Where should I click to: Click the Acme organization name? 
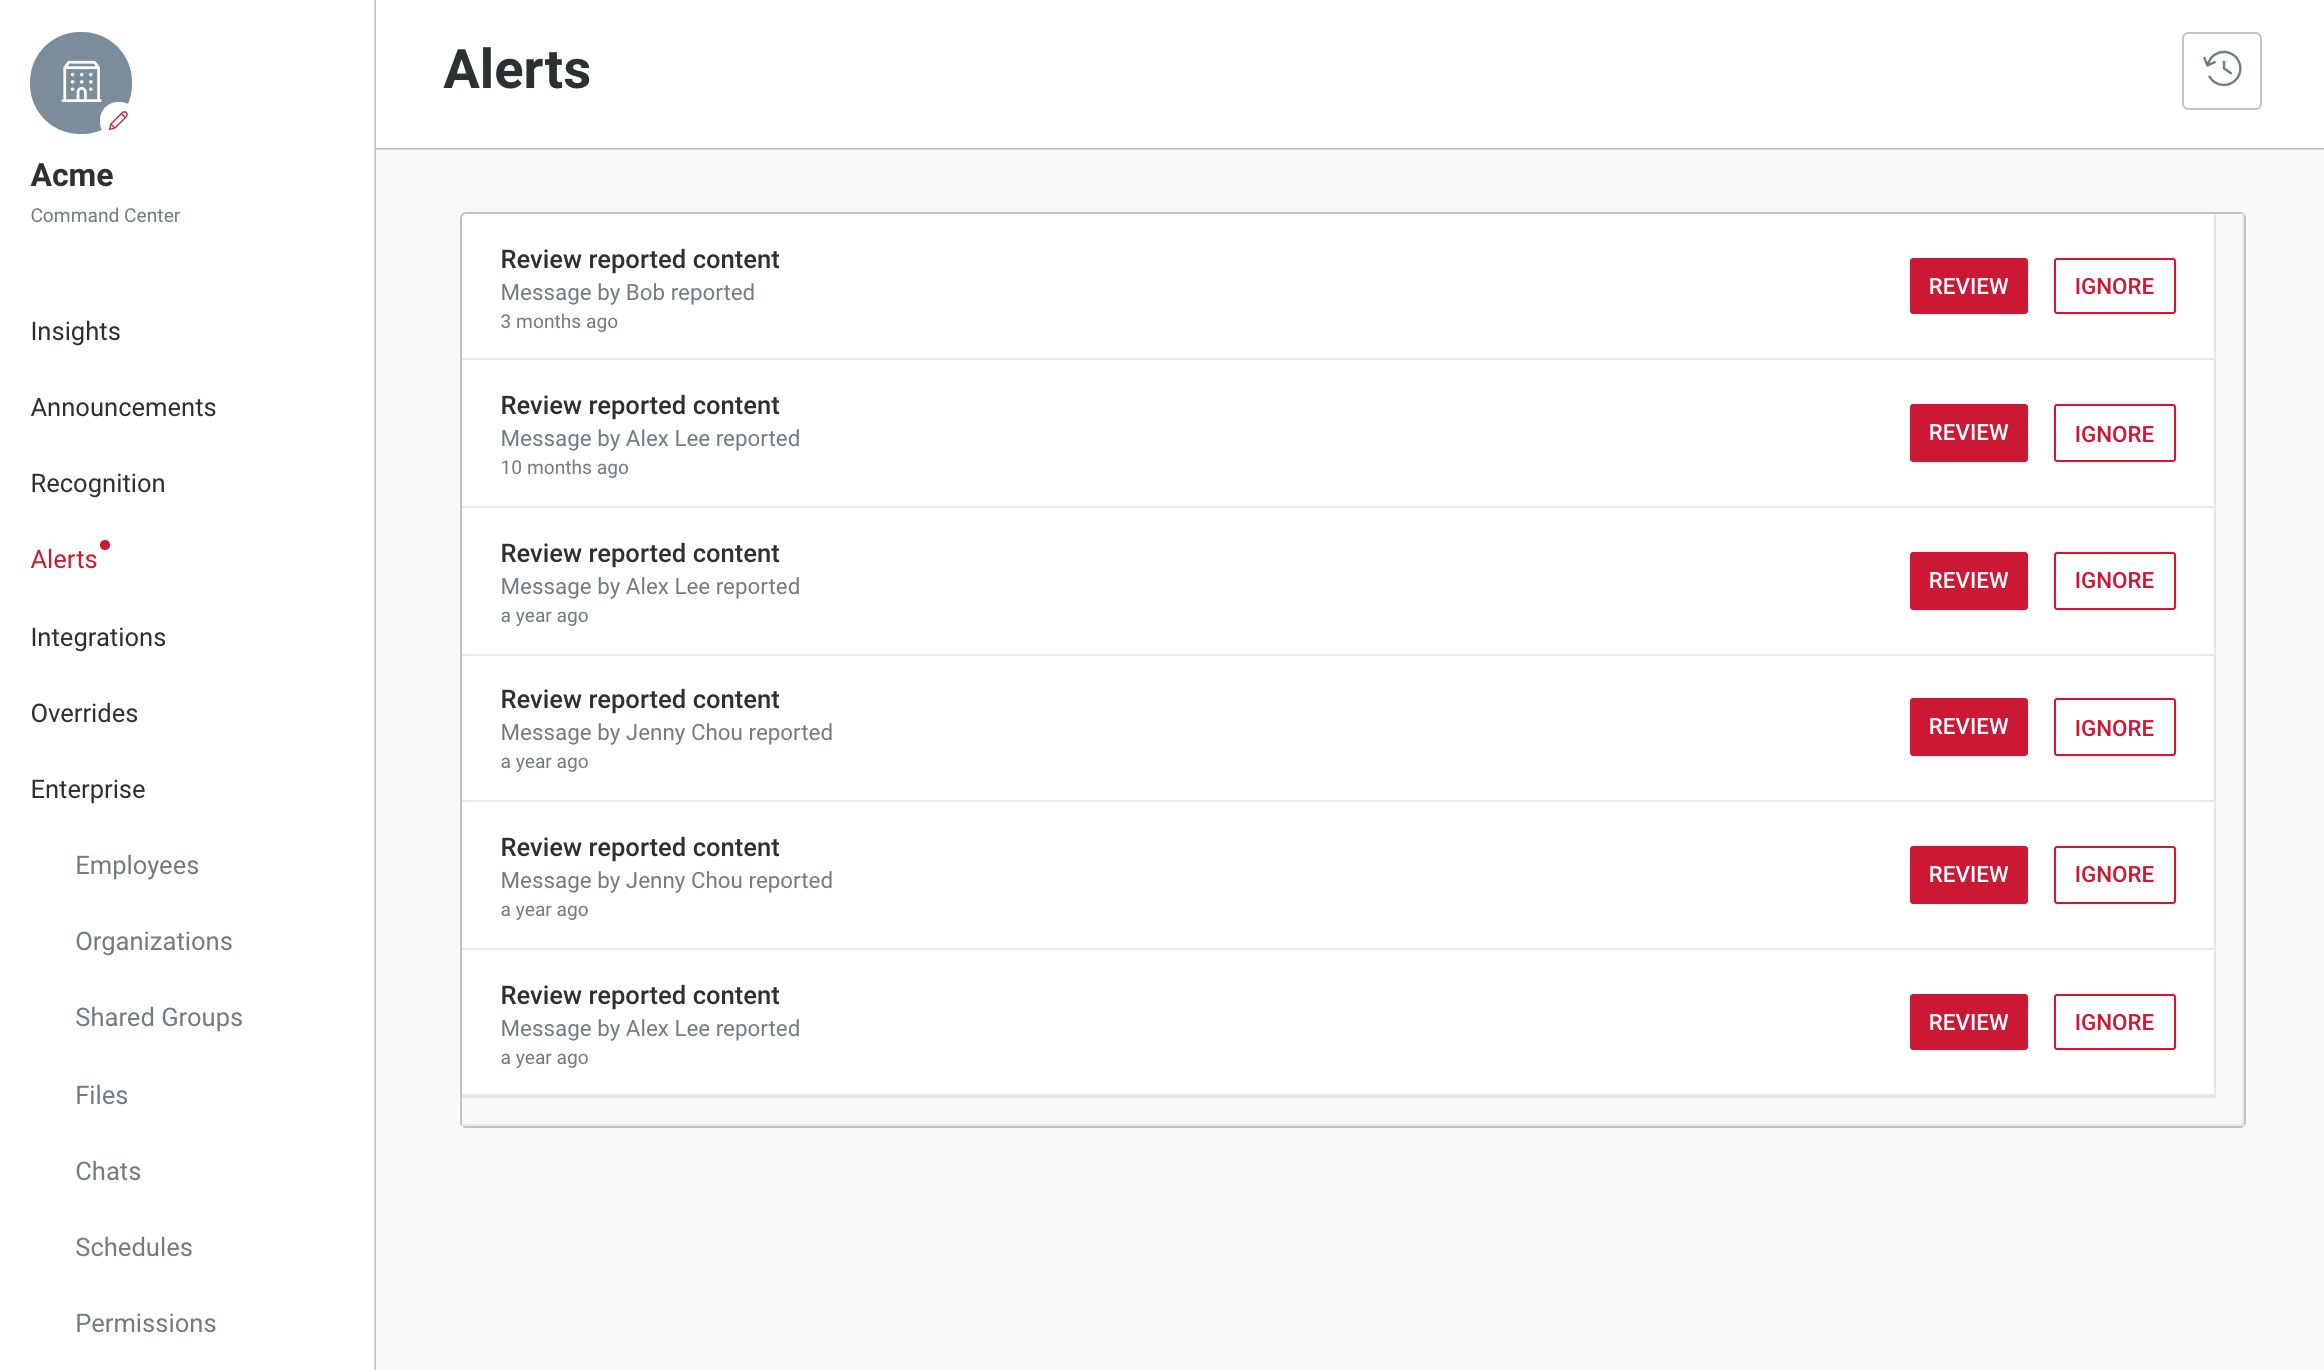click(72, 175)
